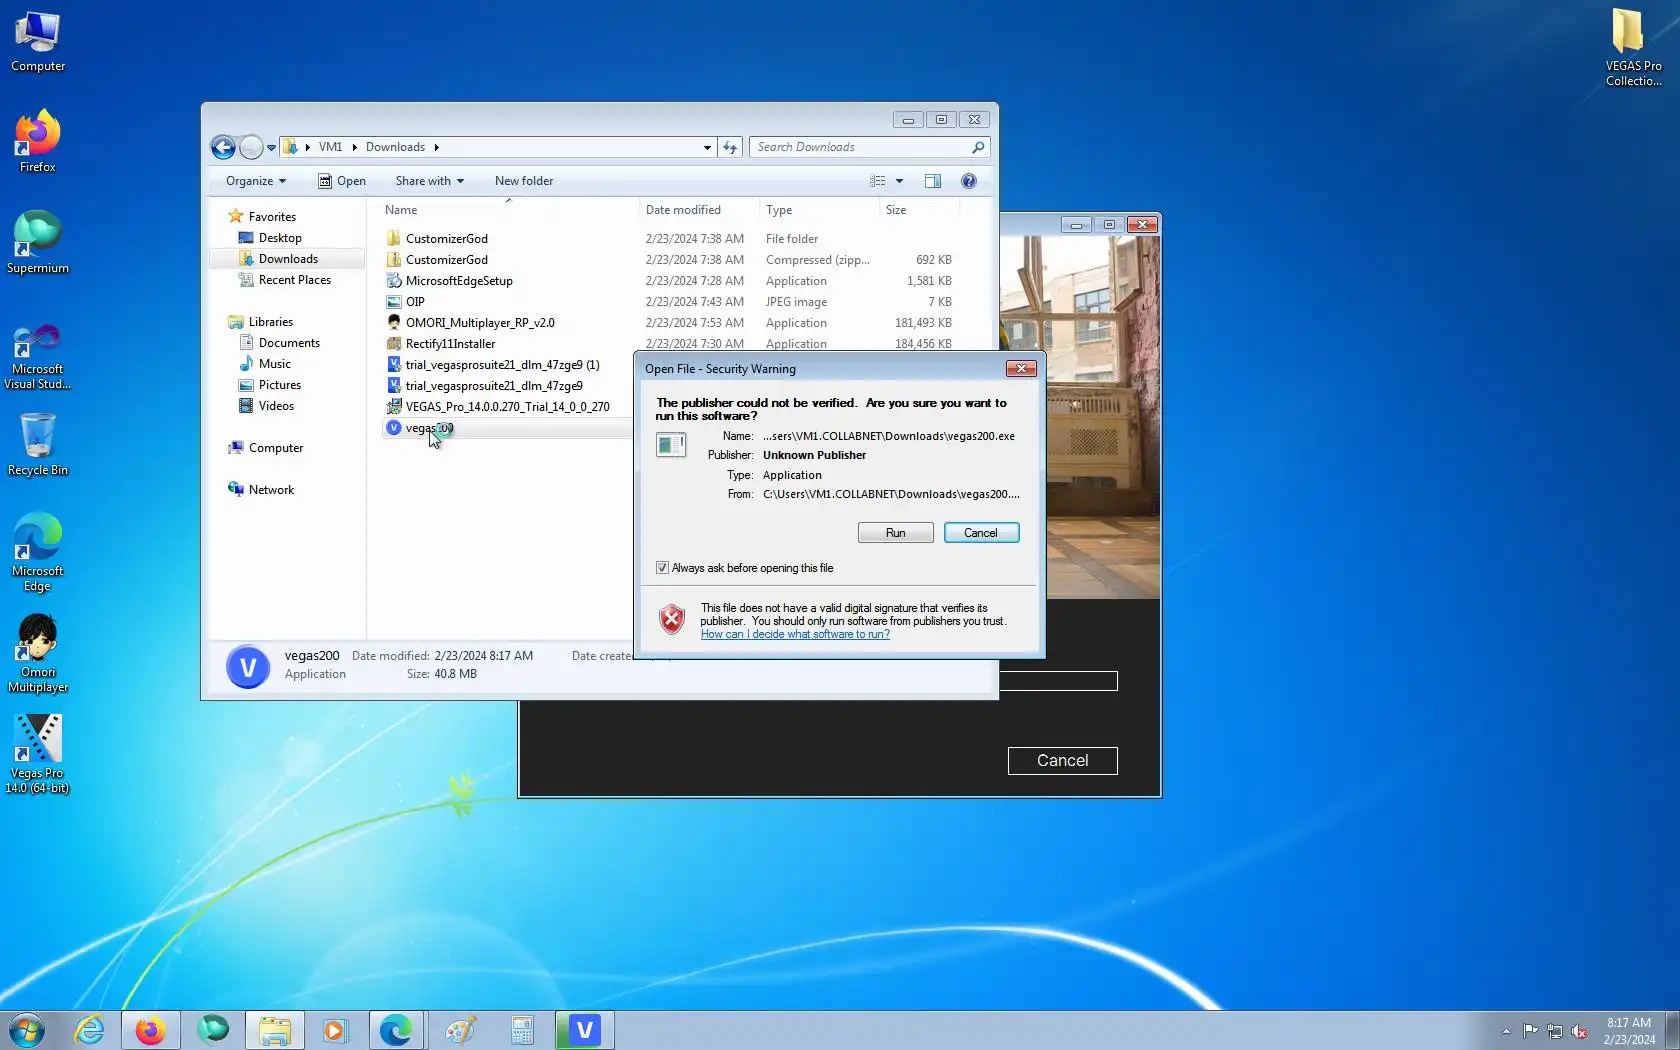Uncheck Always ask before opening this file
Viewport: 1680px width, 1050px height.
pyautogui.click(x=662, y=568)
